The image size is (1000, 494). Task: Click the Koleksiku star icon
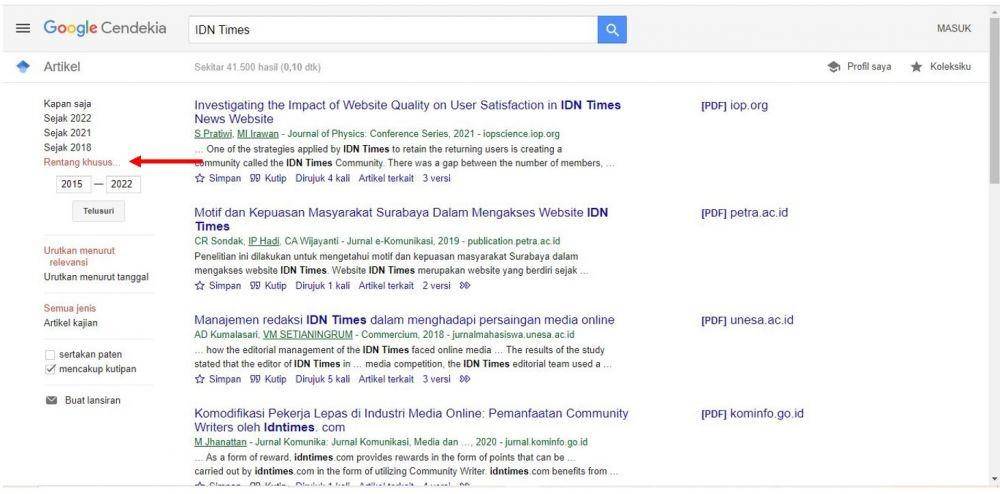pos(916,67)
